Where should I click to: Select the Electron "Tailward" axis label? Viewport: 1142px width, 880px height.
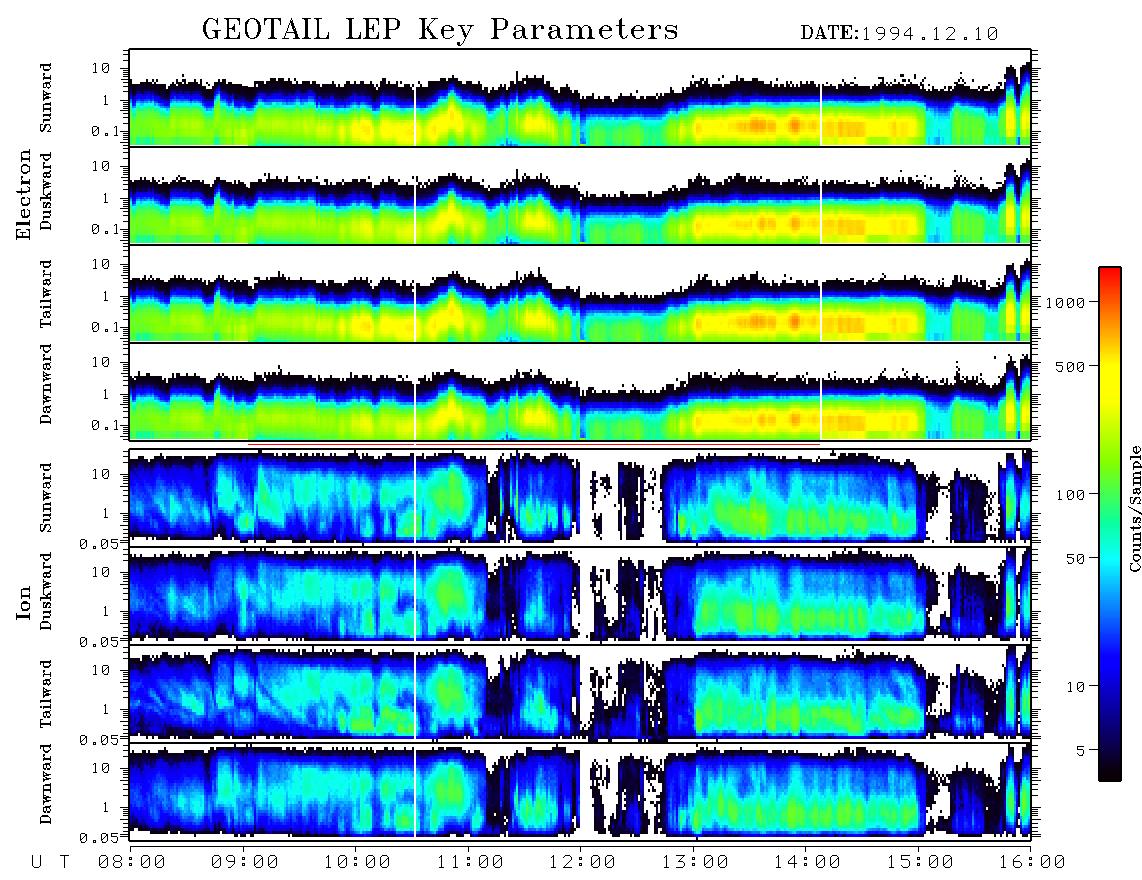(x=45, y=294)
